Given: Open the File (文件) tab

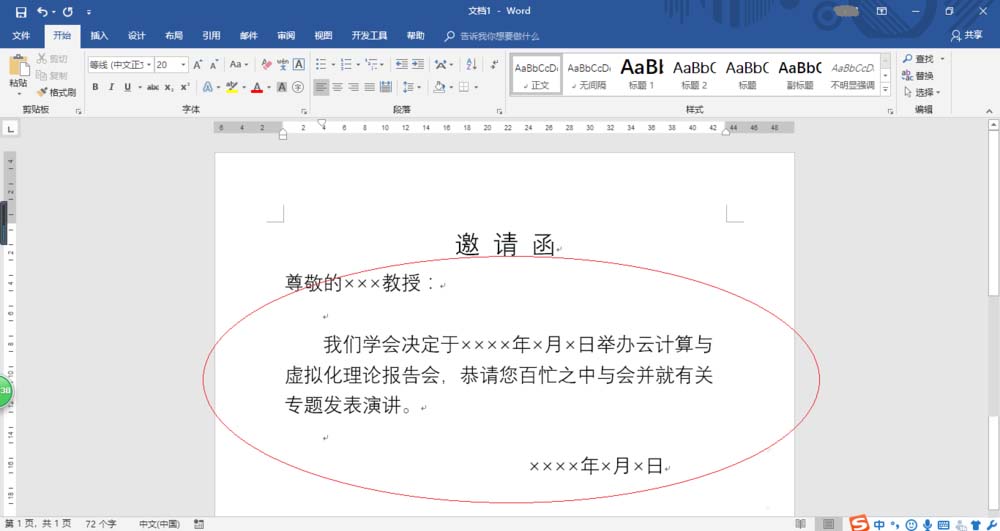Looking at the screenshot, I should click(21, 36).
